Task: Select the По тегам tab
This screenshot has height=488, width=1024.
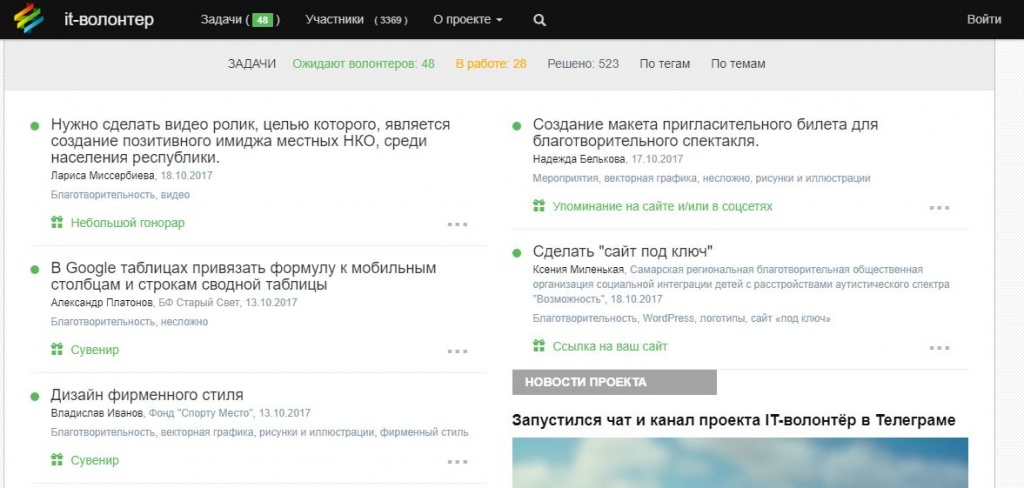Action: coord(664,64)
